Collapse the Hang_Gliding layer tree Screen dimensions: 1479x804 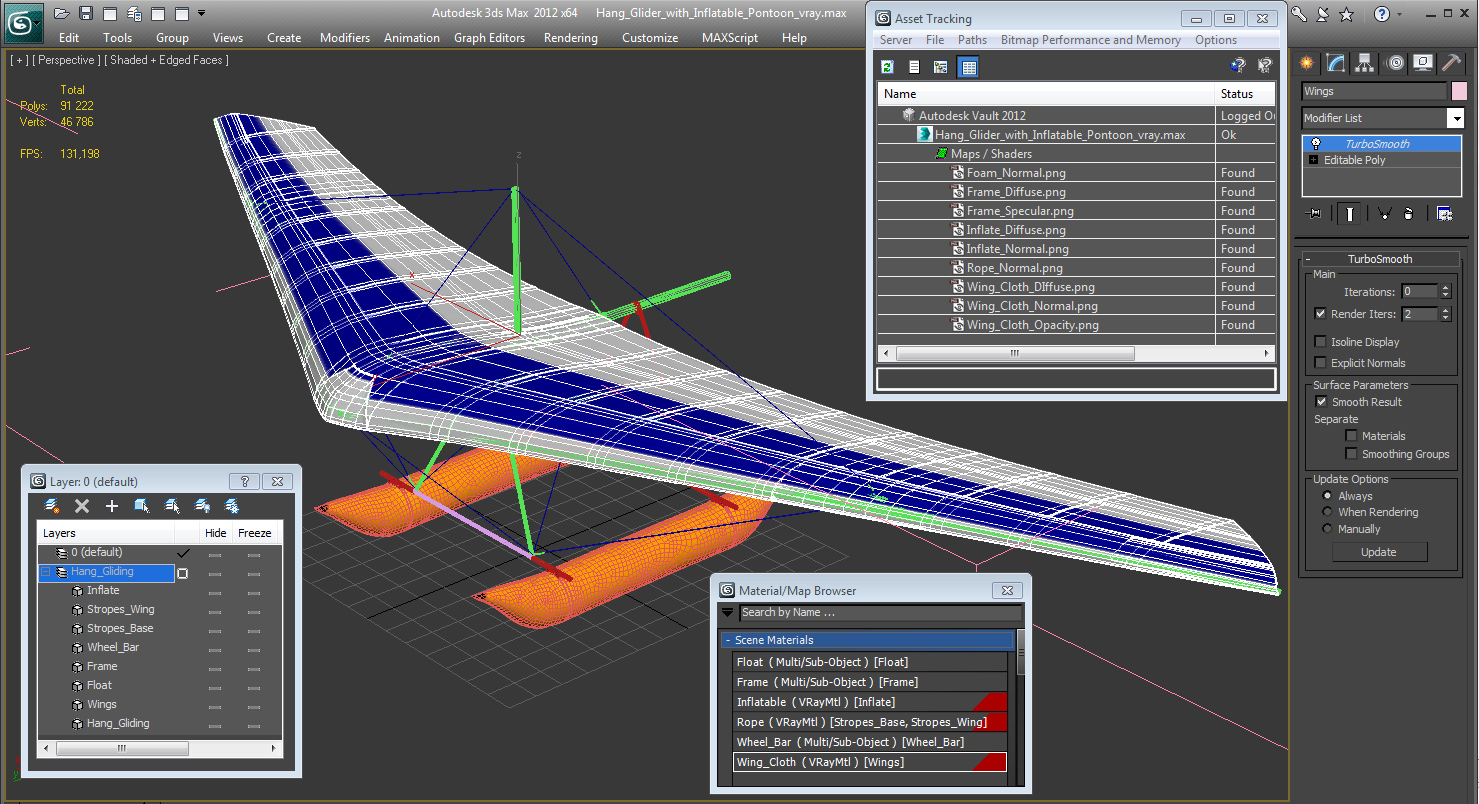pos(46,572)
